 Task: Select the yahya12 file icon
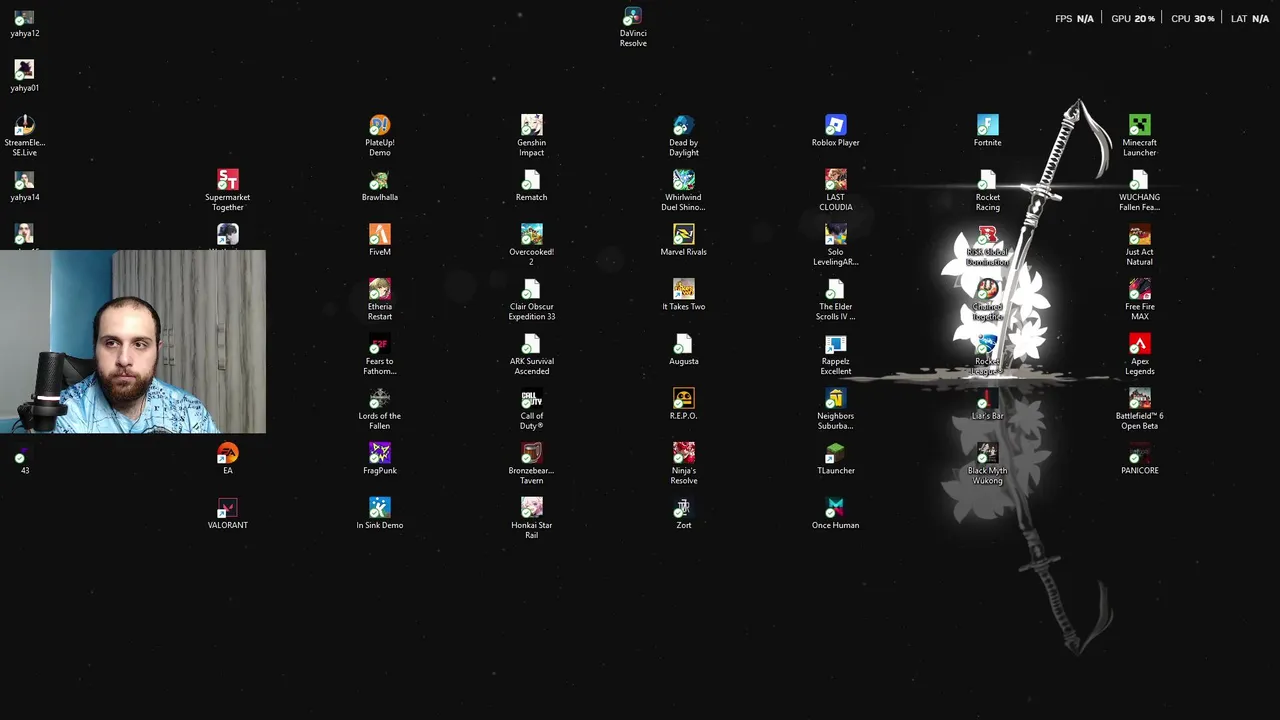pos(25,22)
